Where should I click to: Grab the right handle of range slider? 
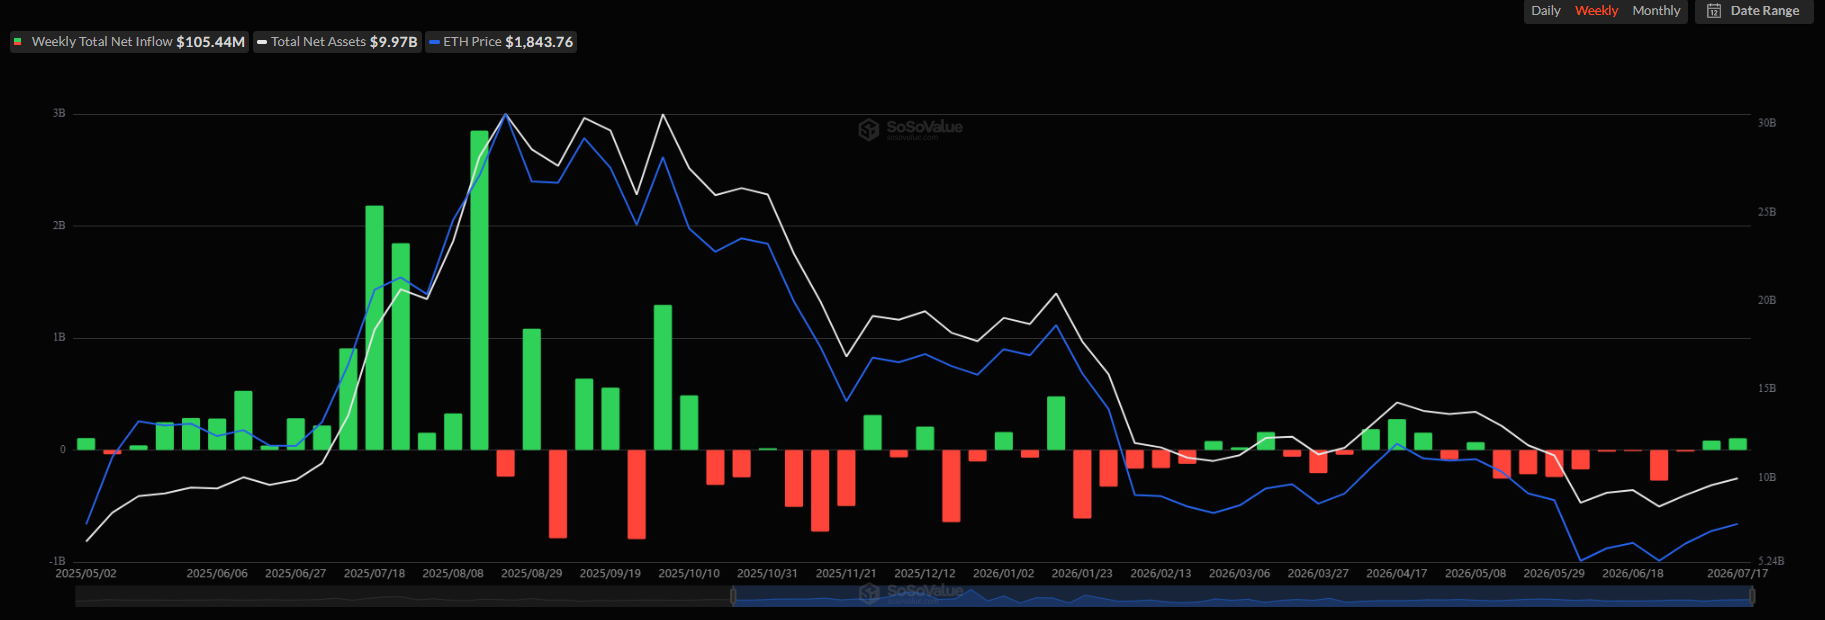tap(1752, 596)
